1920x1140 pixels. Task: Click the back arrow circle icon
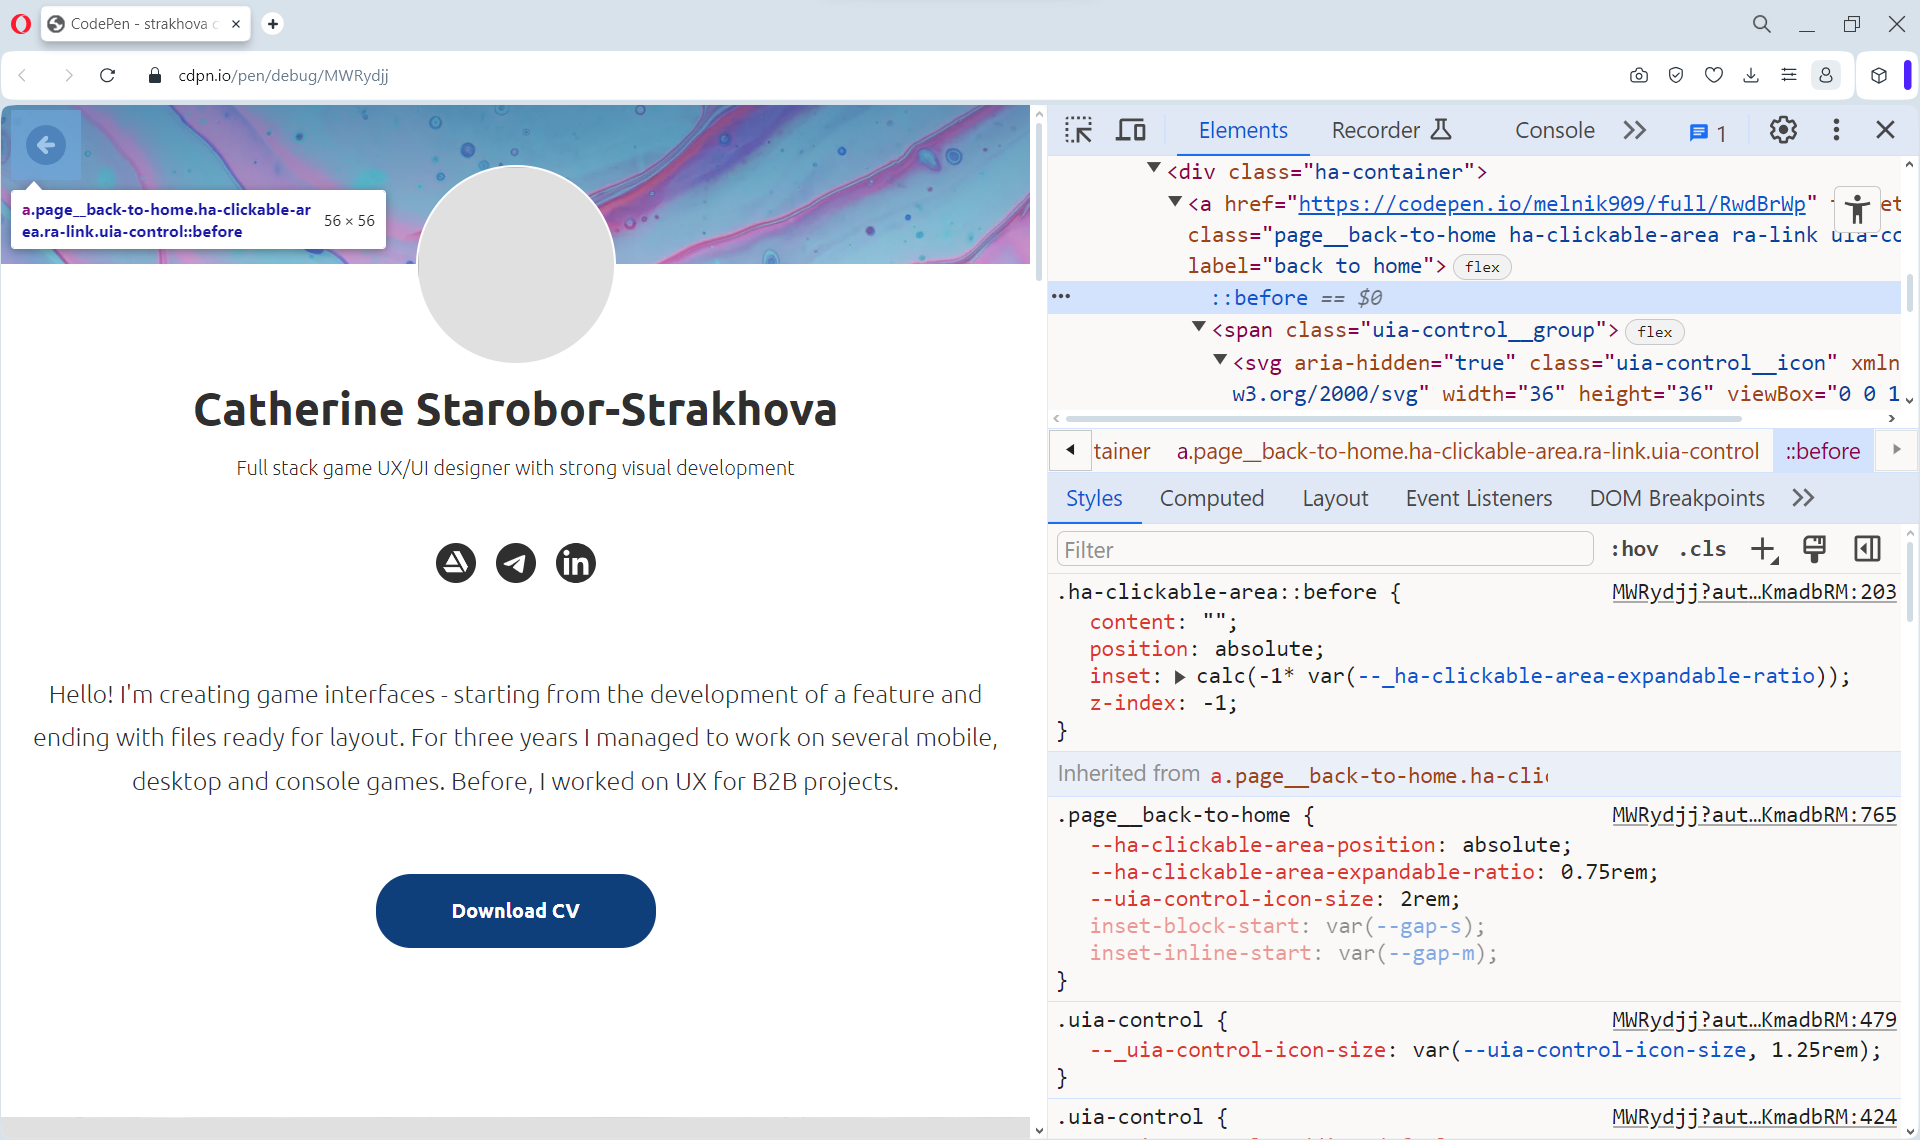click(x=46, y=145)
